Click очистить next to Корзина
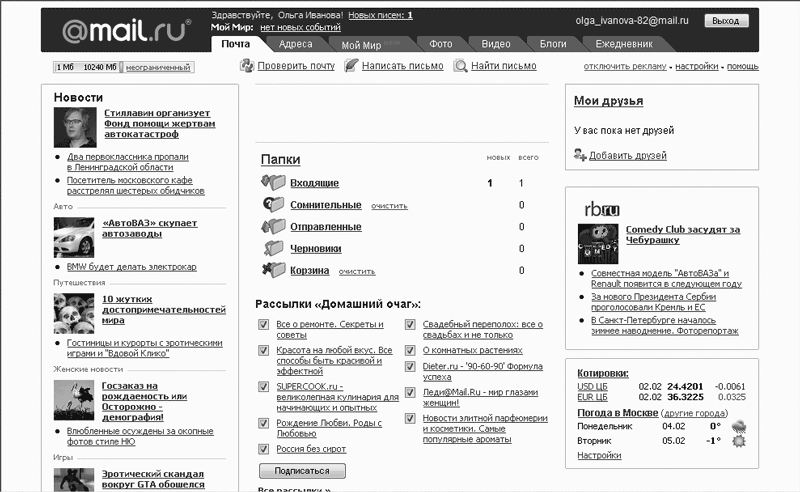The width and height of the screenshot is (800, 492). point(357,272)
